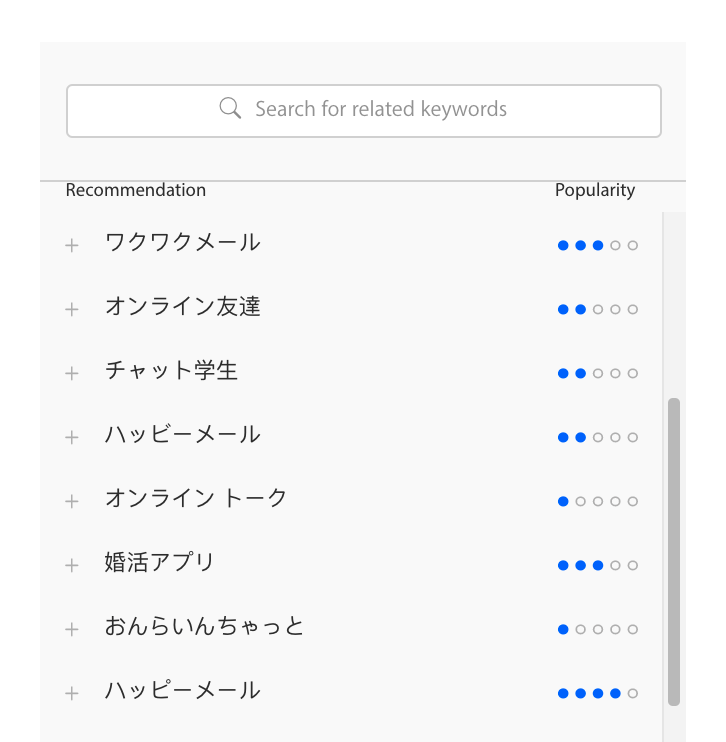Focus the Search for related keywords field
Viewport: 726px width, 742px height.
click(x=363, y=111)
